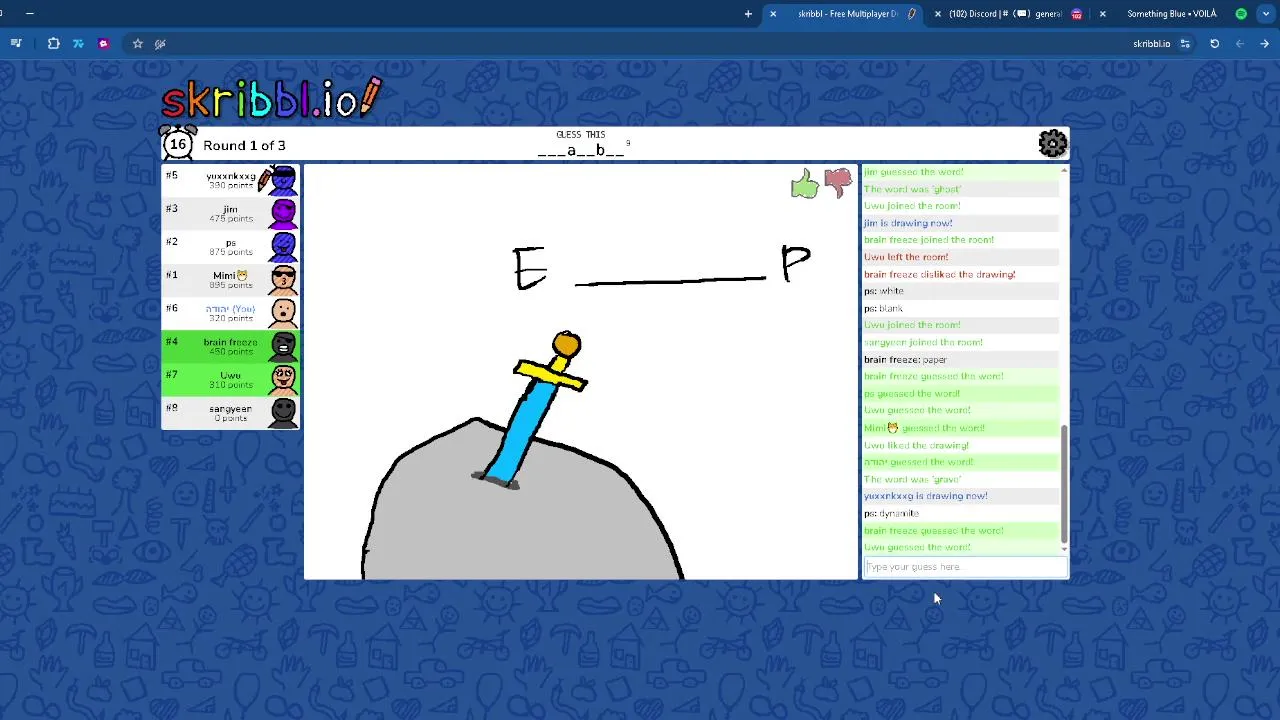Viewport: 1280px width, 720px height.
Task: Click chat message 'ps: blank'
Action: (x=884, y=308)
